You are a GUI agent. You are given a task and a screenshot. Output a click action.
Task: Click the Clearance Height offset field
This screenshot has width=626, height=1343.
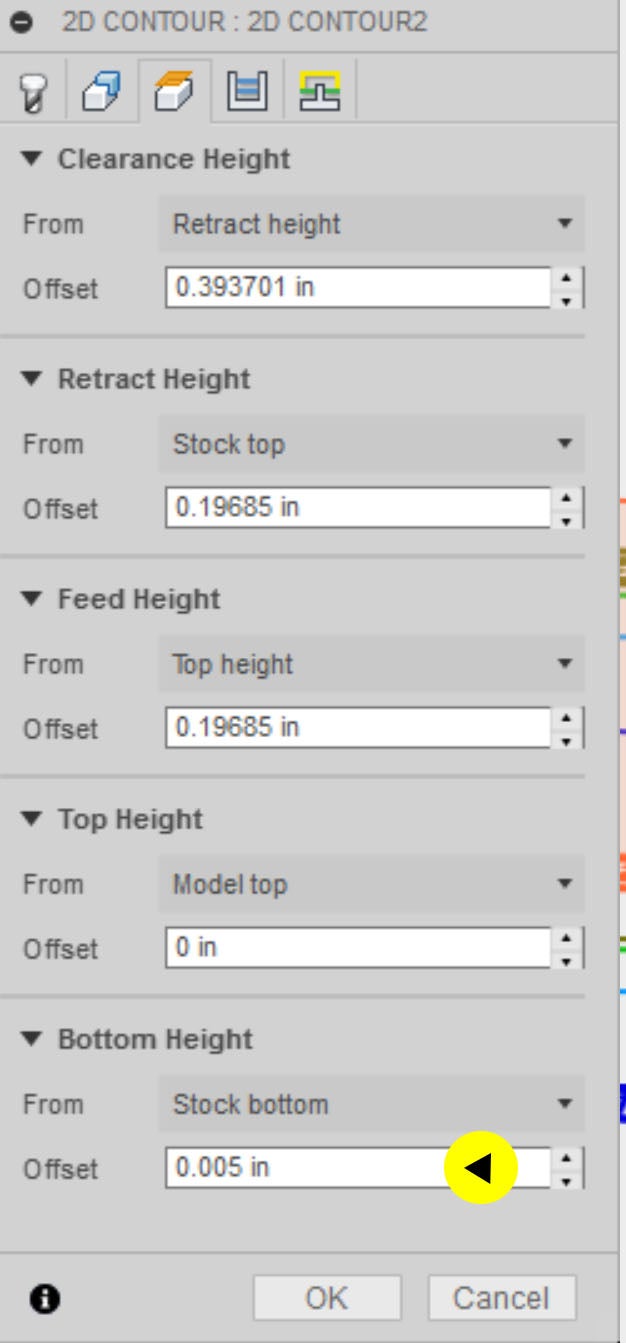pos(357,288)
